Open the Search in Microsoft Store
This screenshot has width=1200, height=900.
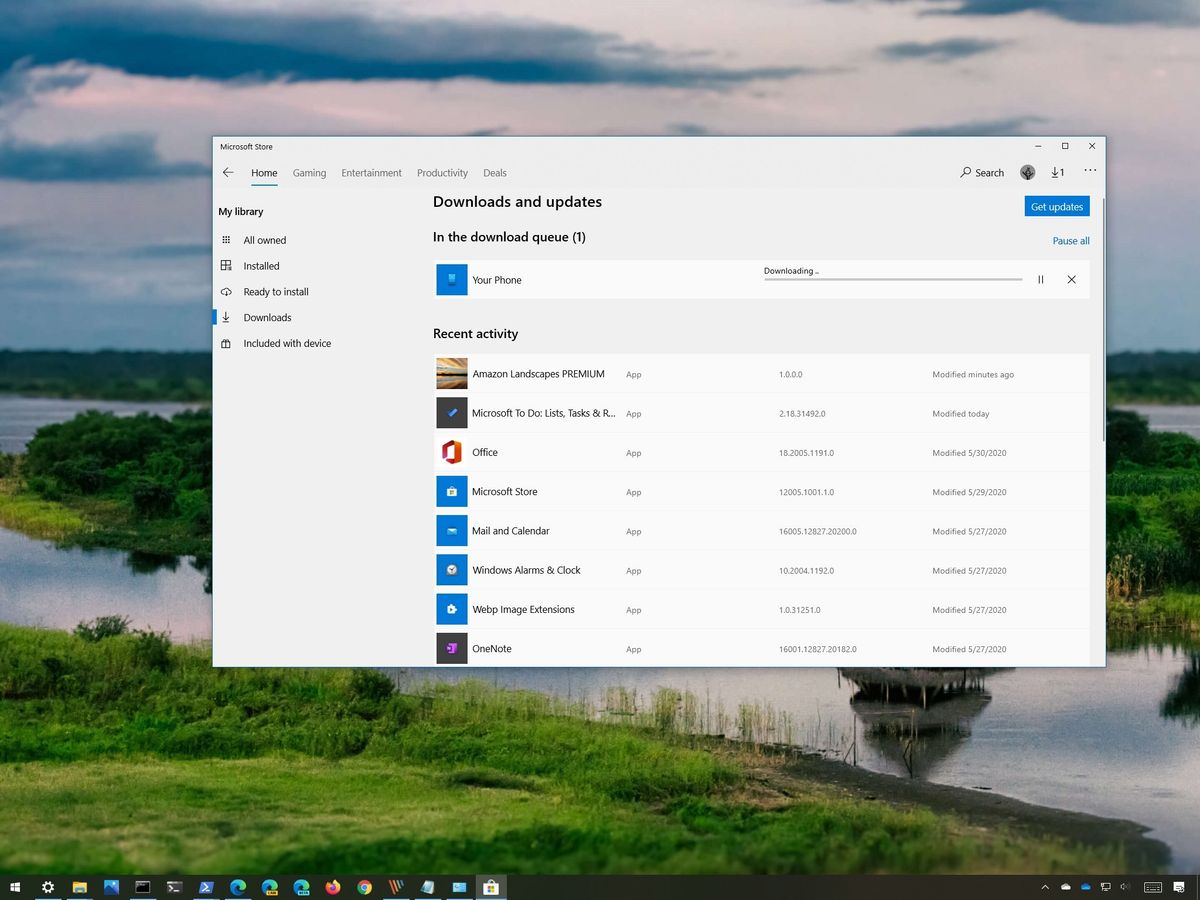point(981,172)
